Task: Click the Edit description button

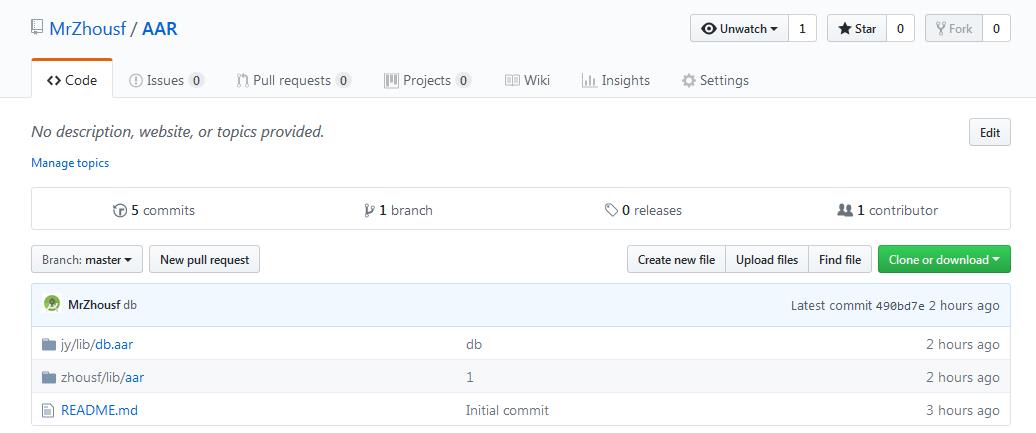Action: 990,132
